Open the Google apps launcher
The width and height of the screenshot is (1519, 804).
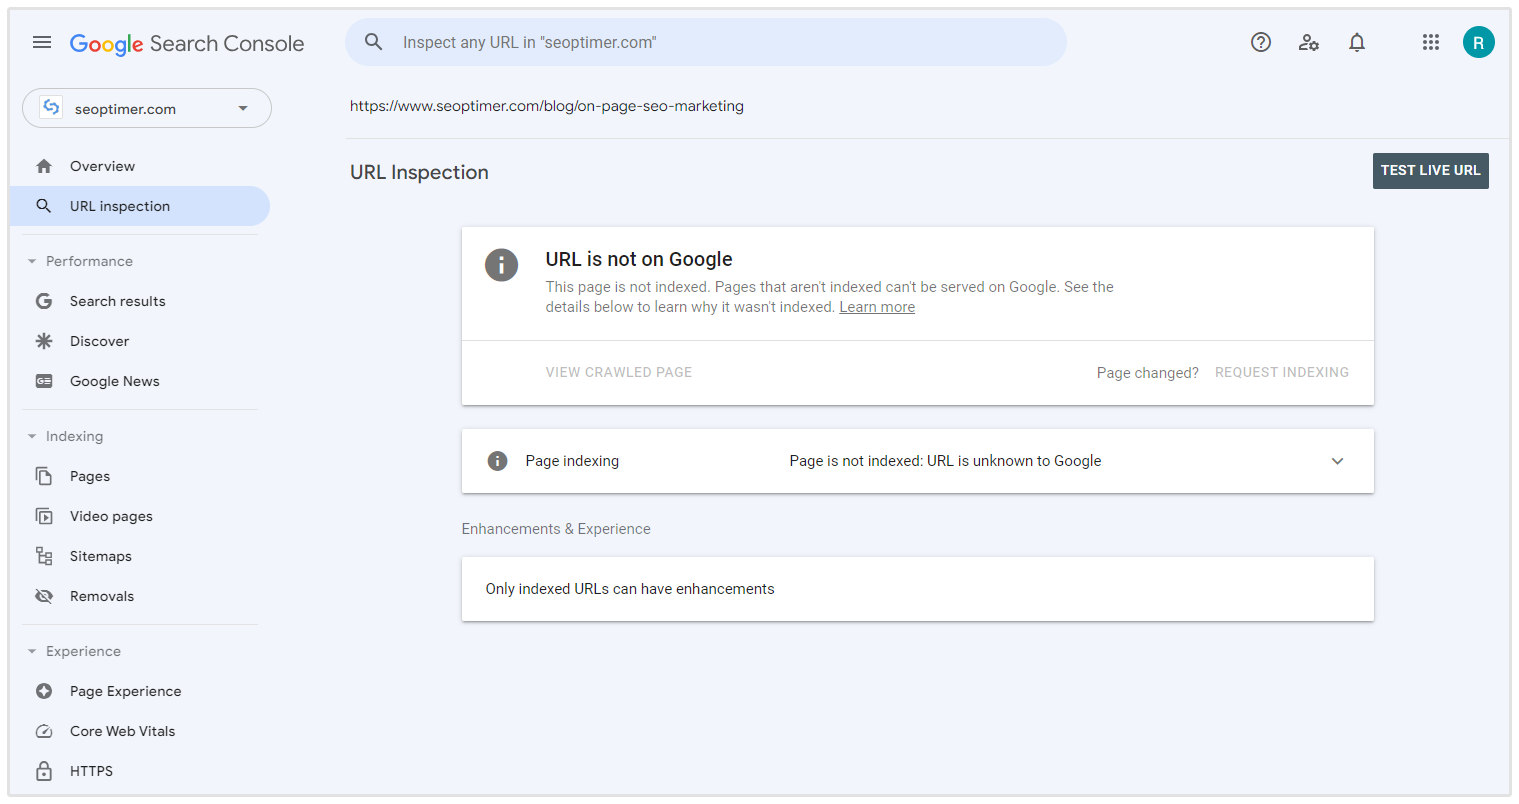tap(1431, 42)
